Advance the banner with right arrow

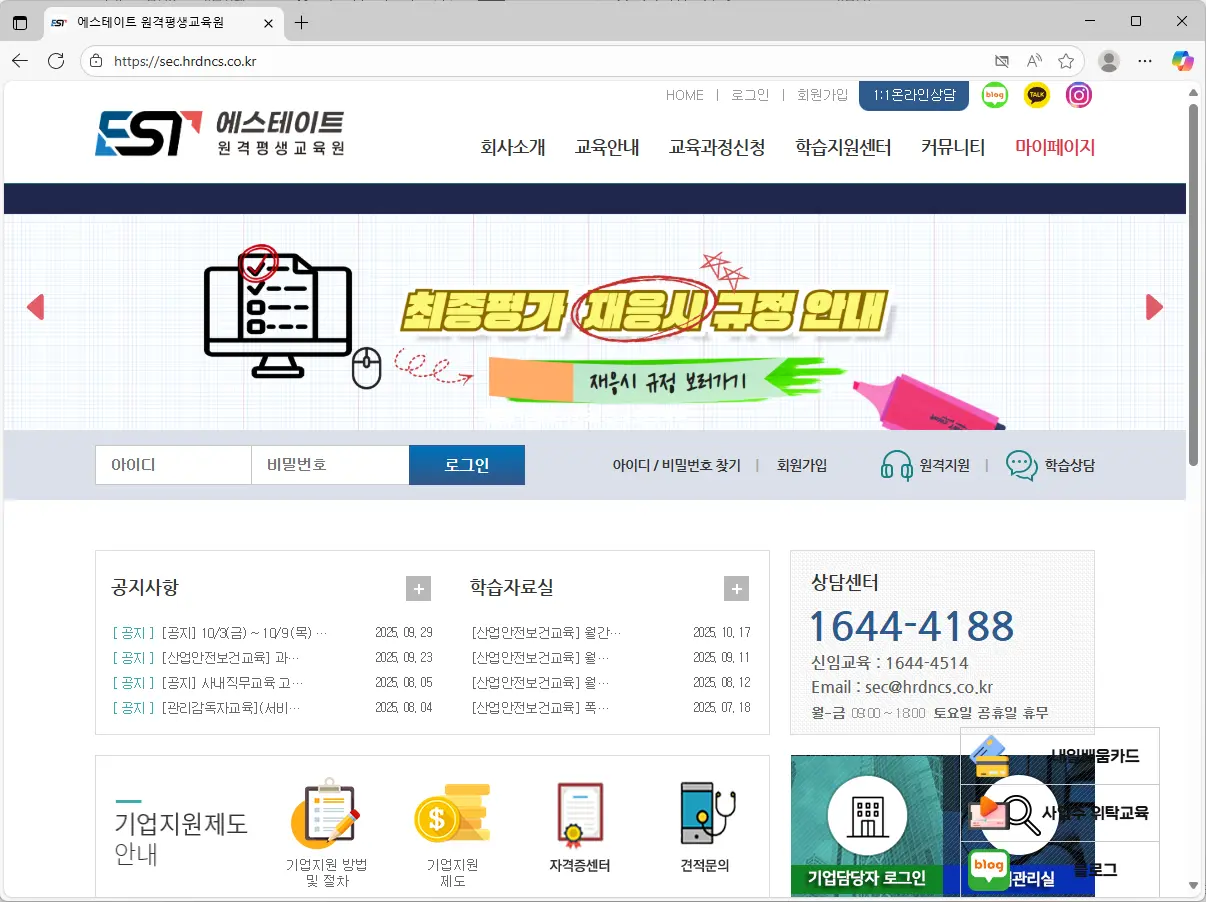pos(1155,307)
